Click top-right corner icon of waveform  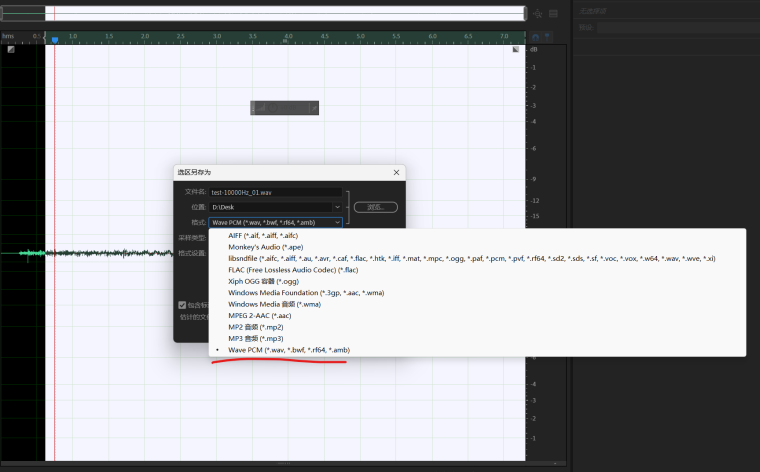coord(516,49)
